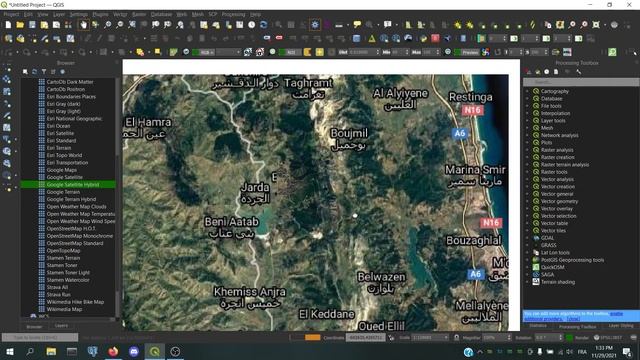The image size is (640, 360).
Task: Click the Type to locate search field
Action: point(40,338)
